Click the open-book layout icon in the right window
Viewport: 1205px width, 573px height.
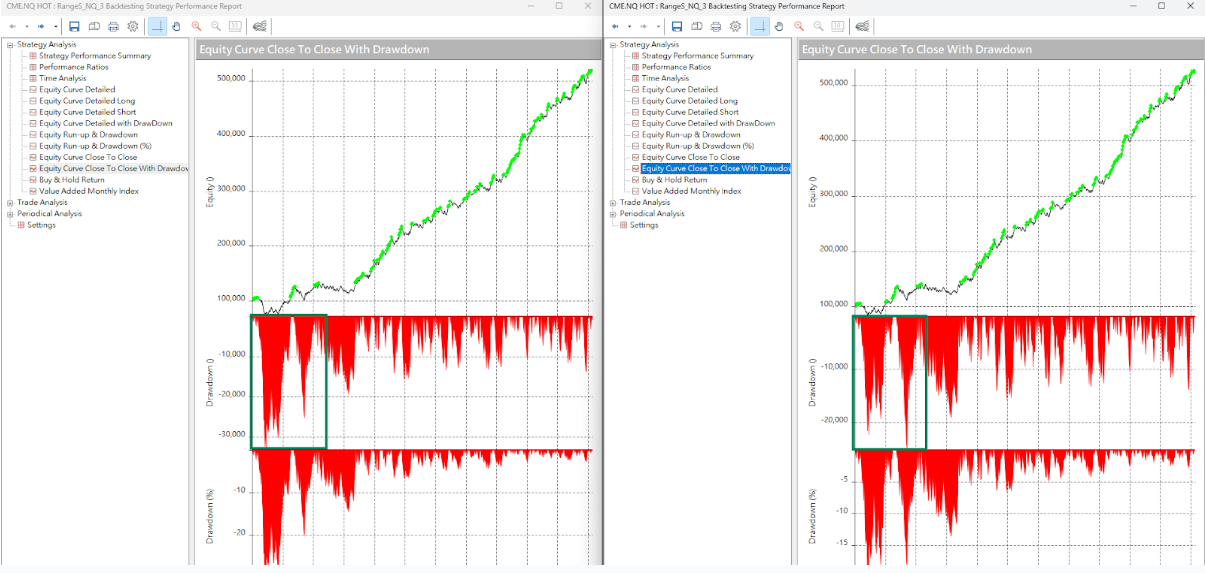coord(696,26)
